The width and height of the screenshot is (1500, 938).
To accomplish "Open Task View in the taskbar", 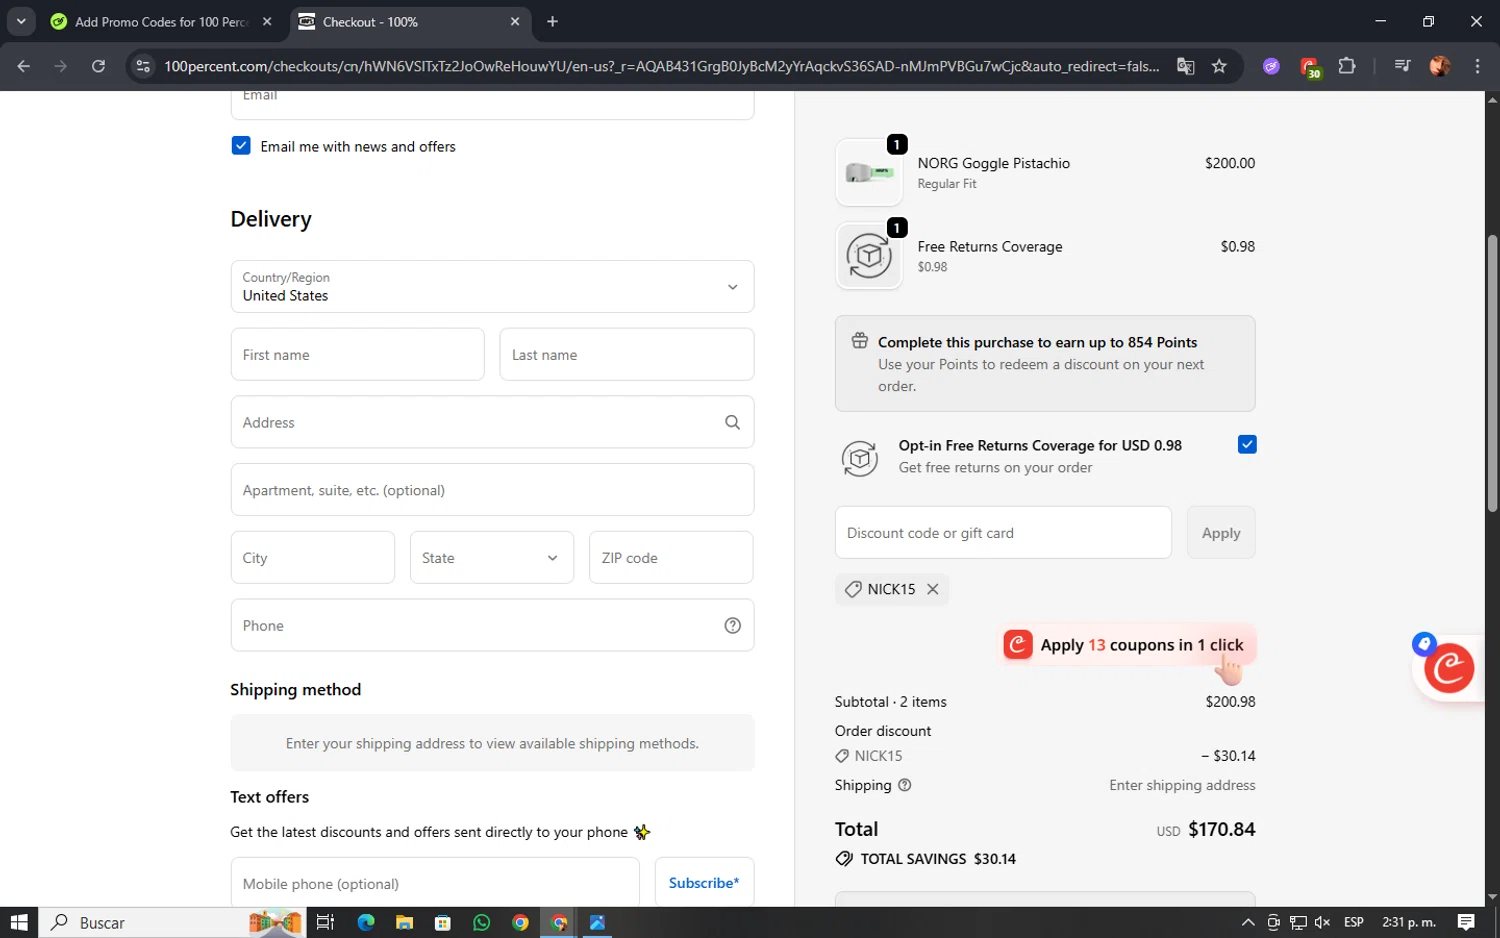I will tap(325, 922).
